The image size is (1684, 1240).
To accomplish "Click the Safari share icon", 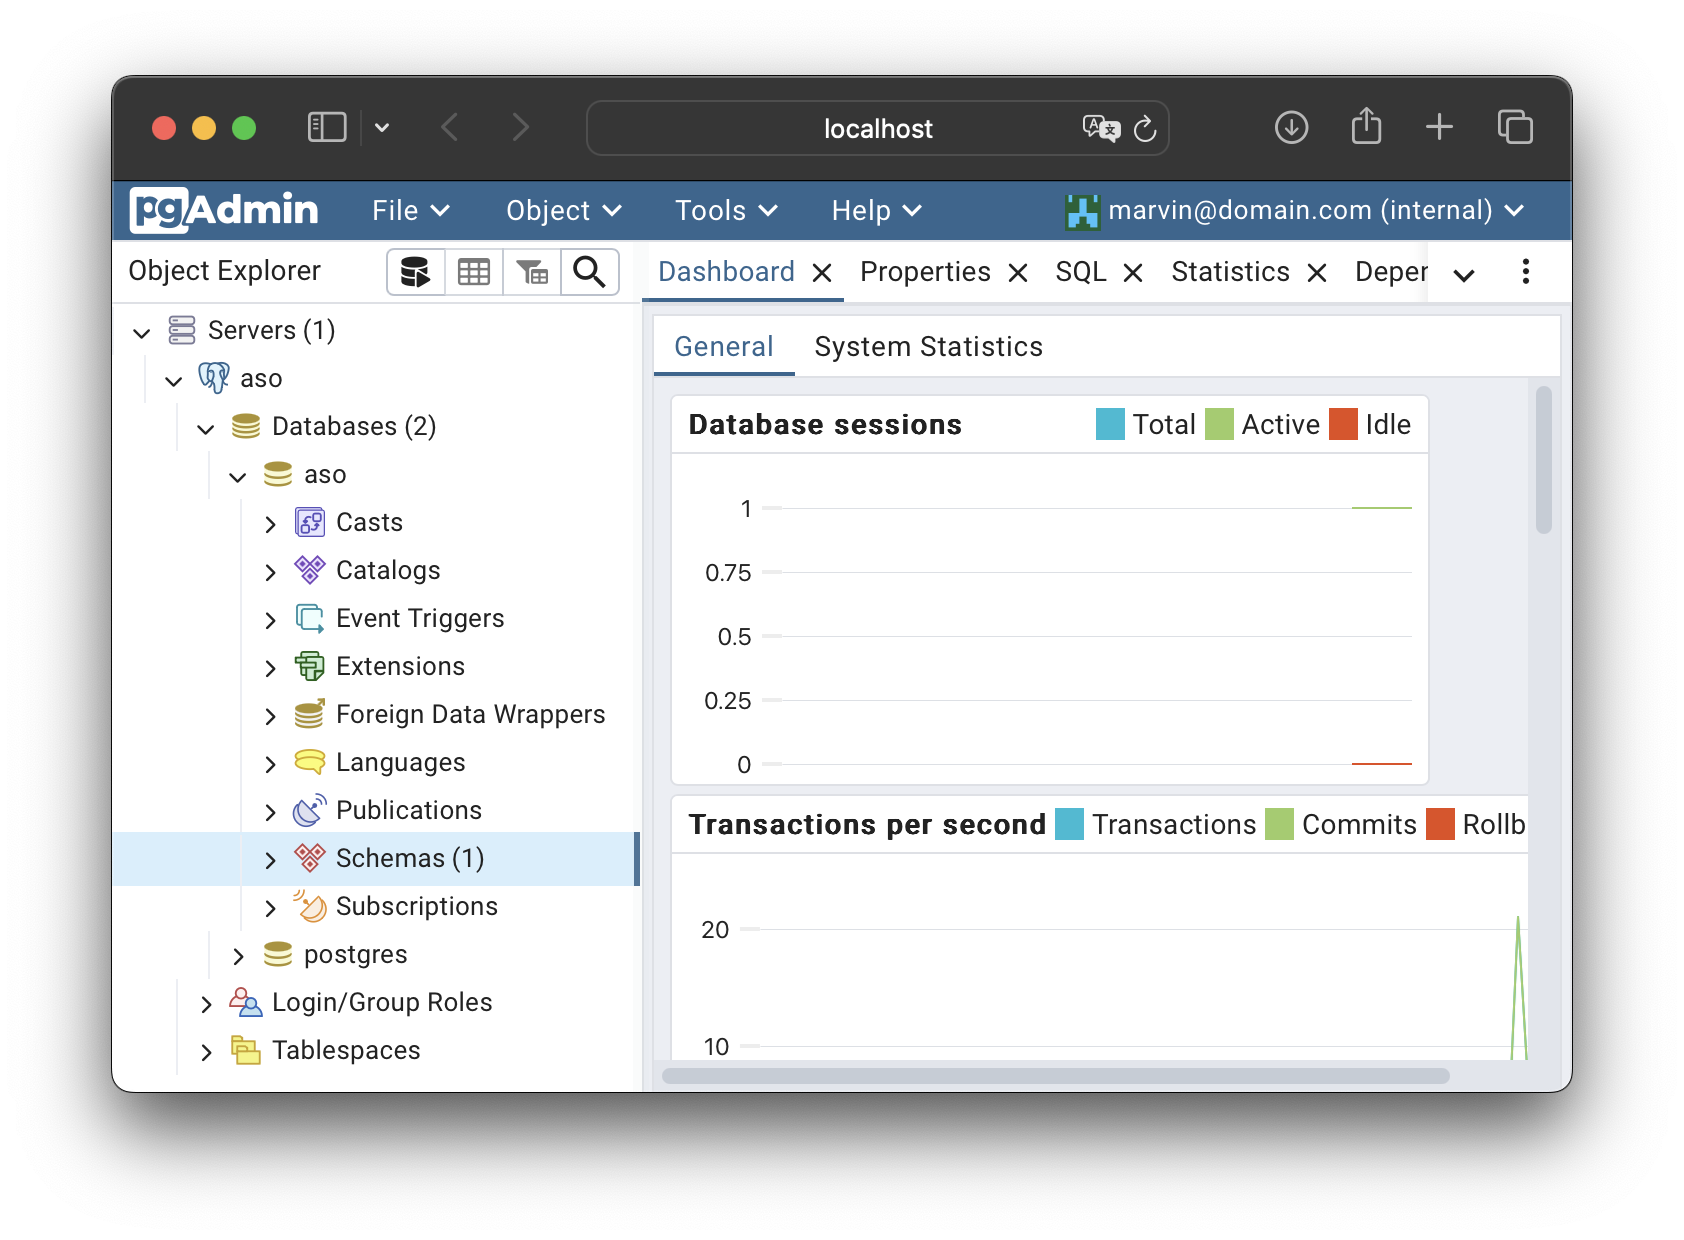I will 1366,128.
